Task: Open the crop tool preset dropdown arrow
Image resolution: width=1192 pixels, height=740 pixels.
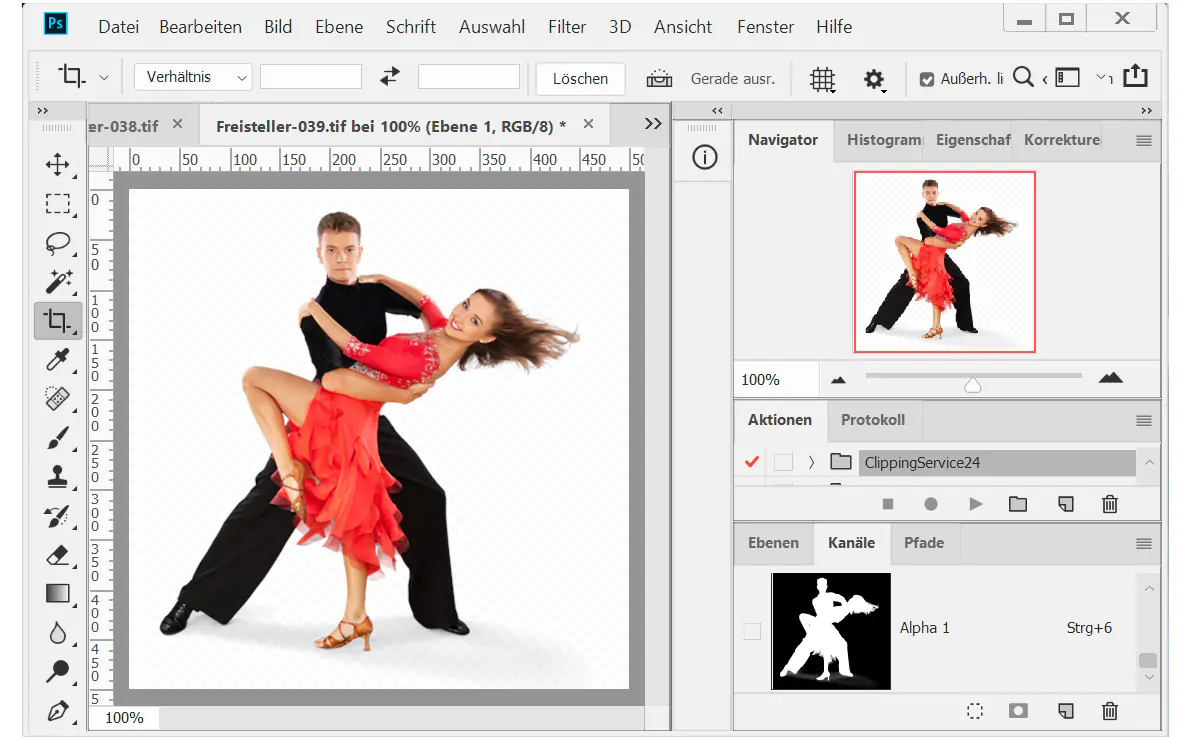Action: [x=103, y=76]
